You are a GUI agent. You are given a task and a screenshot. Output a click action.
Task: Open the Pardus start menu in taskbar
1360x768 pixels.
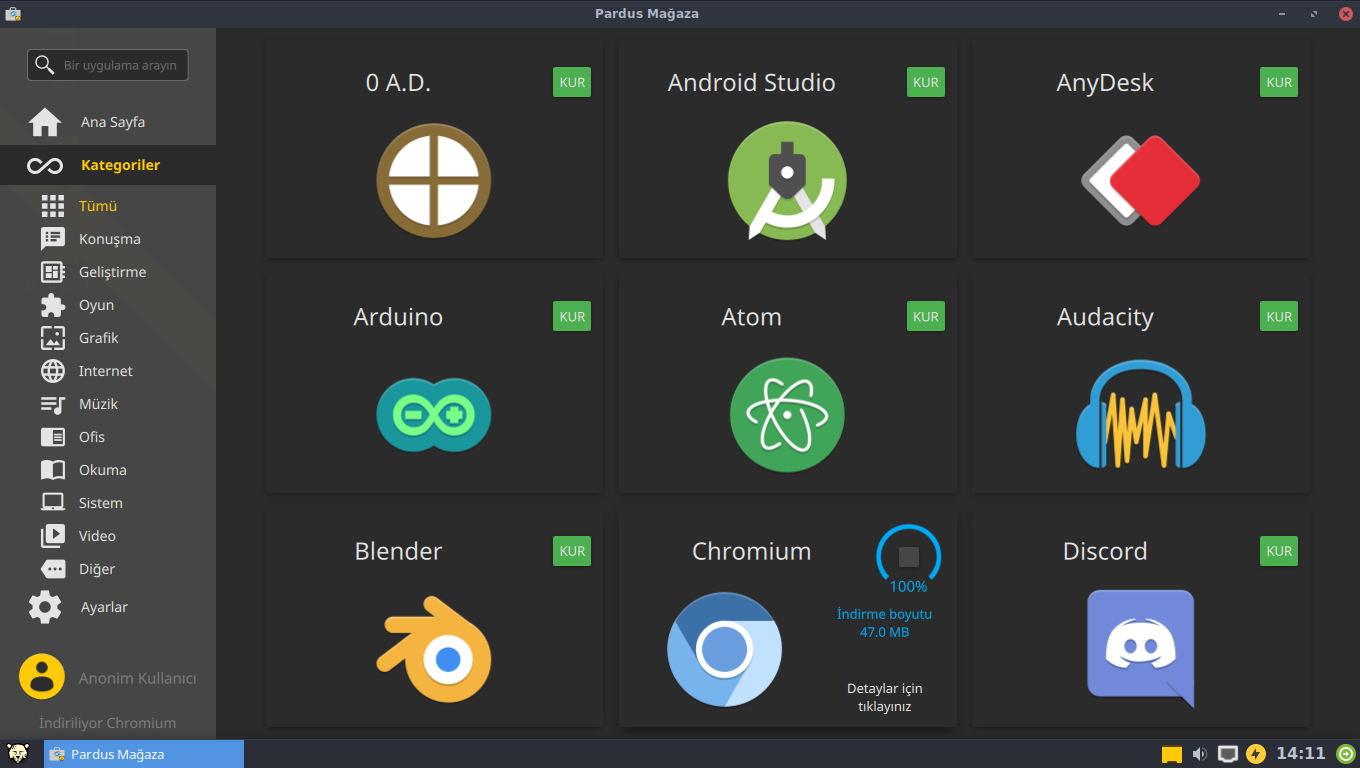17,754
